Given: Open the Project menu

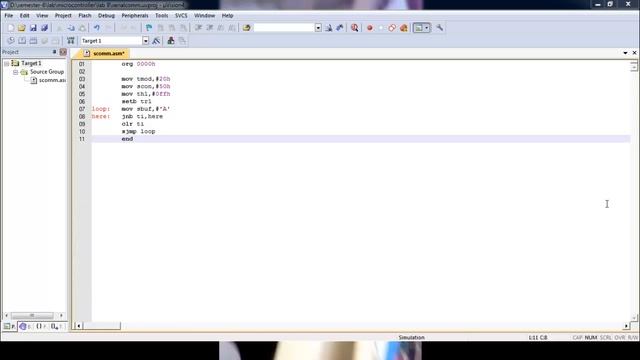Looking at the screenshot, I should tap(63, 16).
